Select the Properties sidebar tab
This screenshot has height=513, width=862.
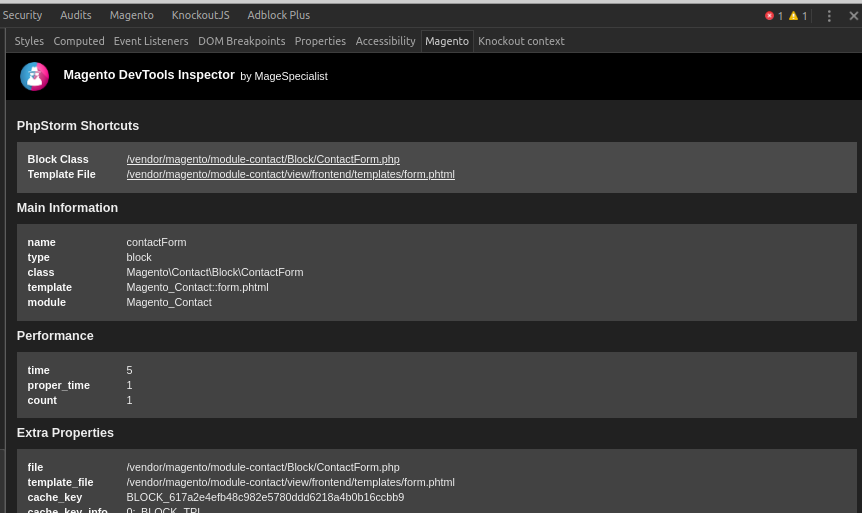pyautogui.click(x=320, y=41)
